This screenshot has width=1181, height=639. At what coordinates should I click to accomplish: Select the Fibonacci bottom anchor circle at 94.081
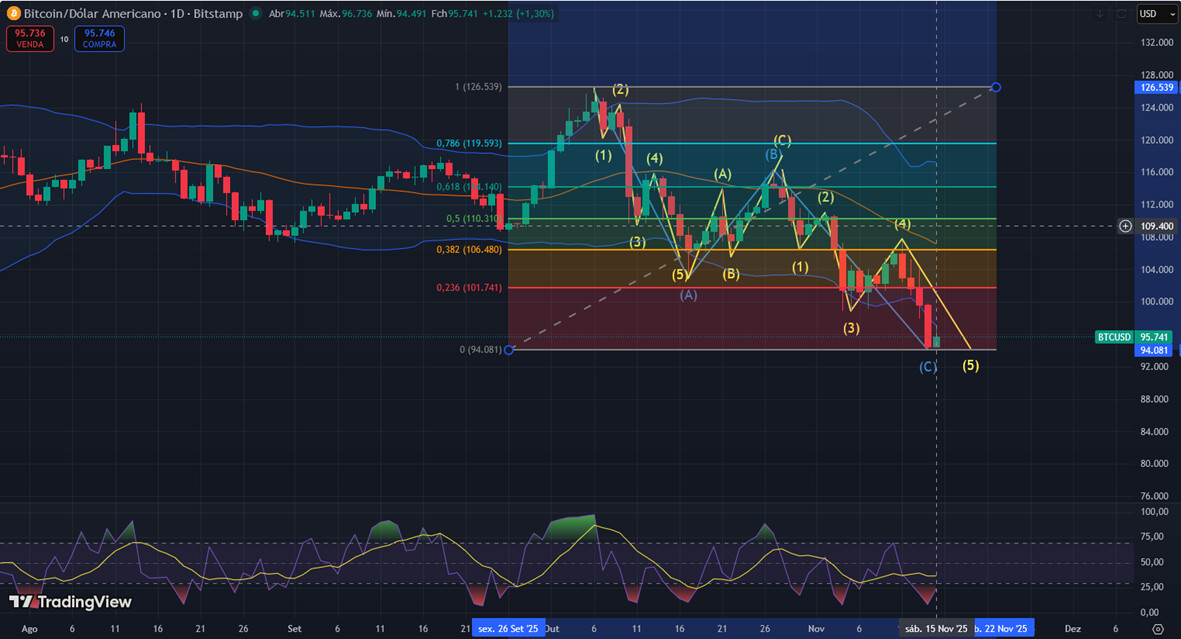point(509,349)
